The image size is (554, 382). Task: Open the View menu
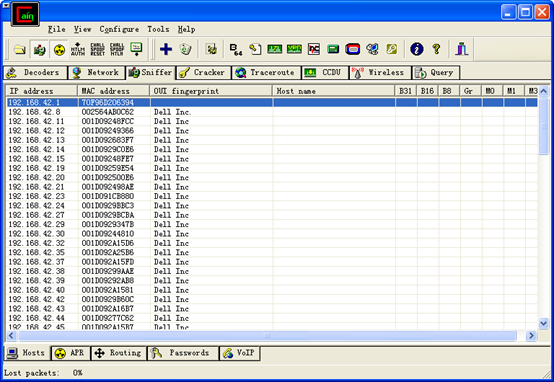coord(83,29)
